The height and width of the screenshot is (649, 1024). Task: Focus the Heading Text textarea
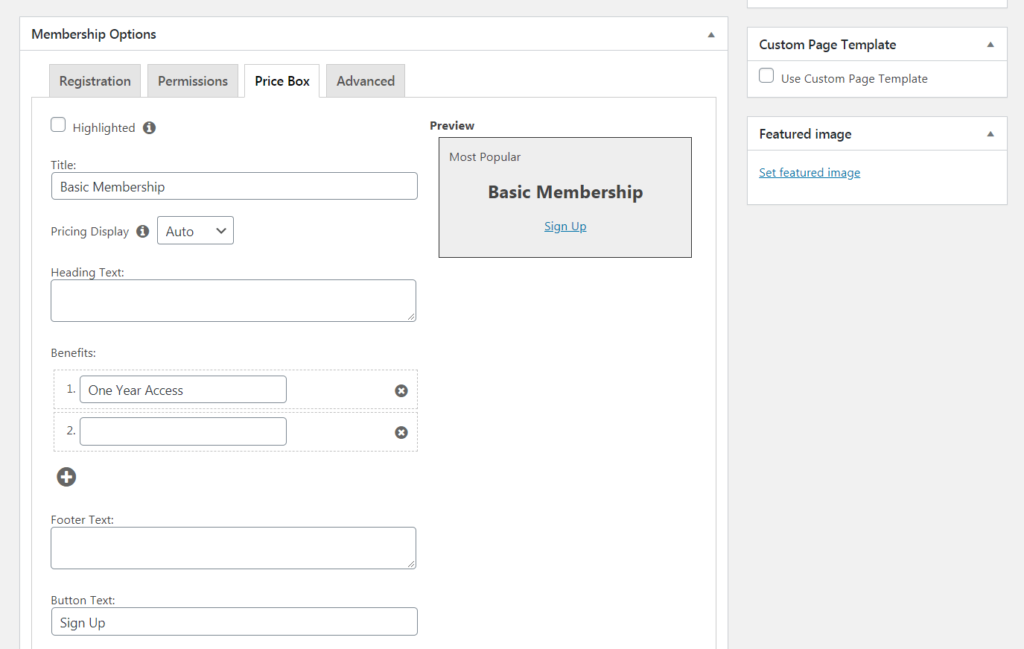233,300
